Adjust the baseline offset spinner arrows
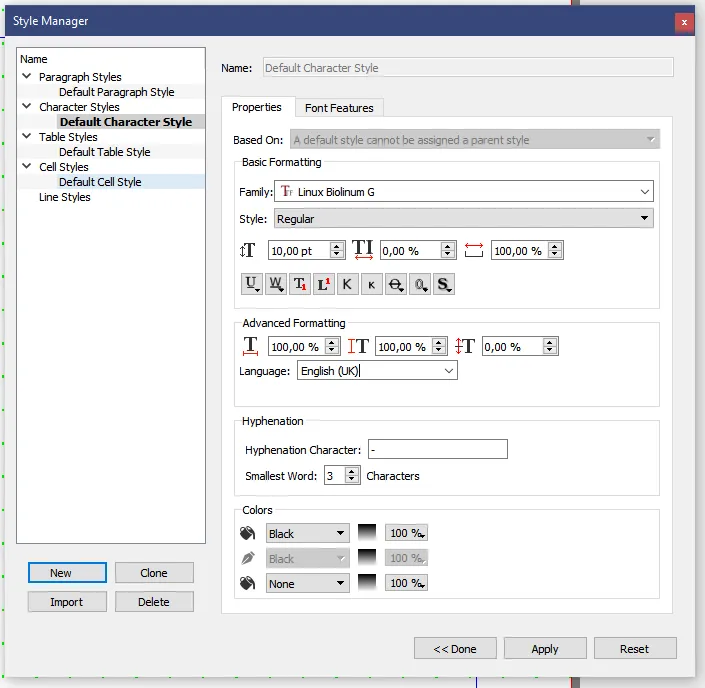This screenshot has width=705, height=688. click(x=549, y=346)
